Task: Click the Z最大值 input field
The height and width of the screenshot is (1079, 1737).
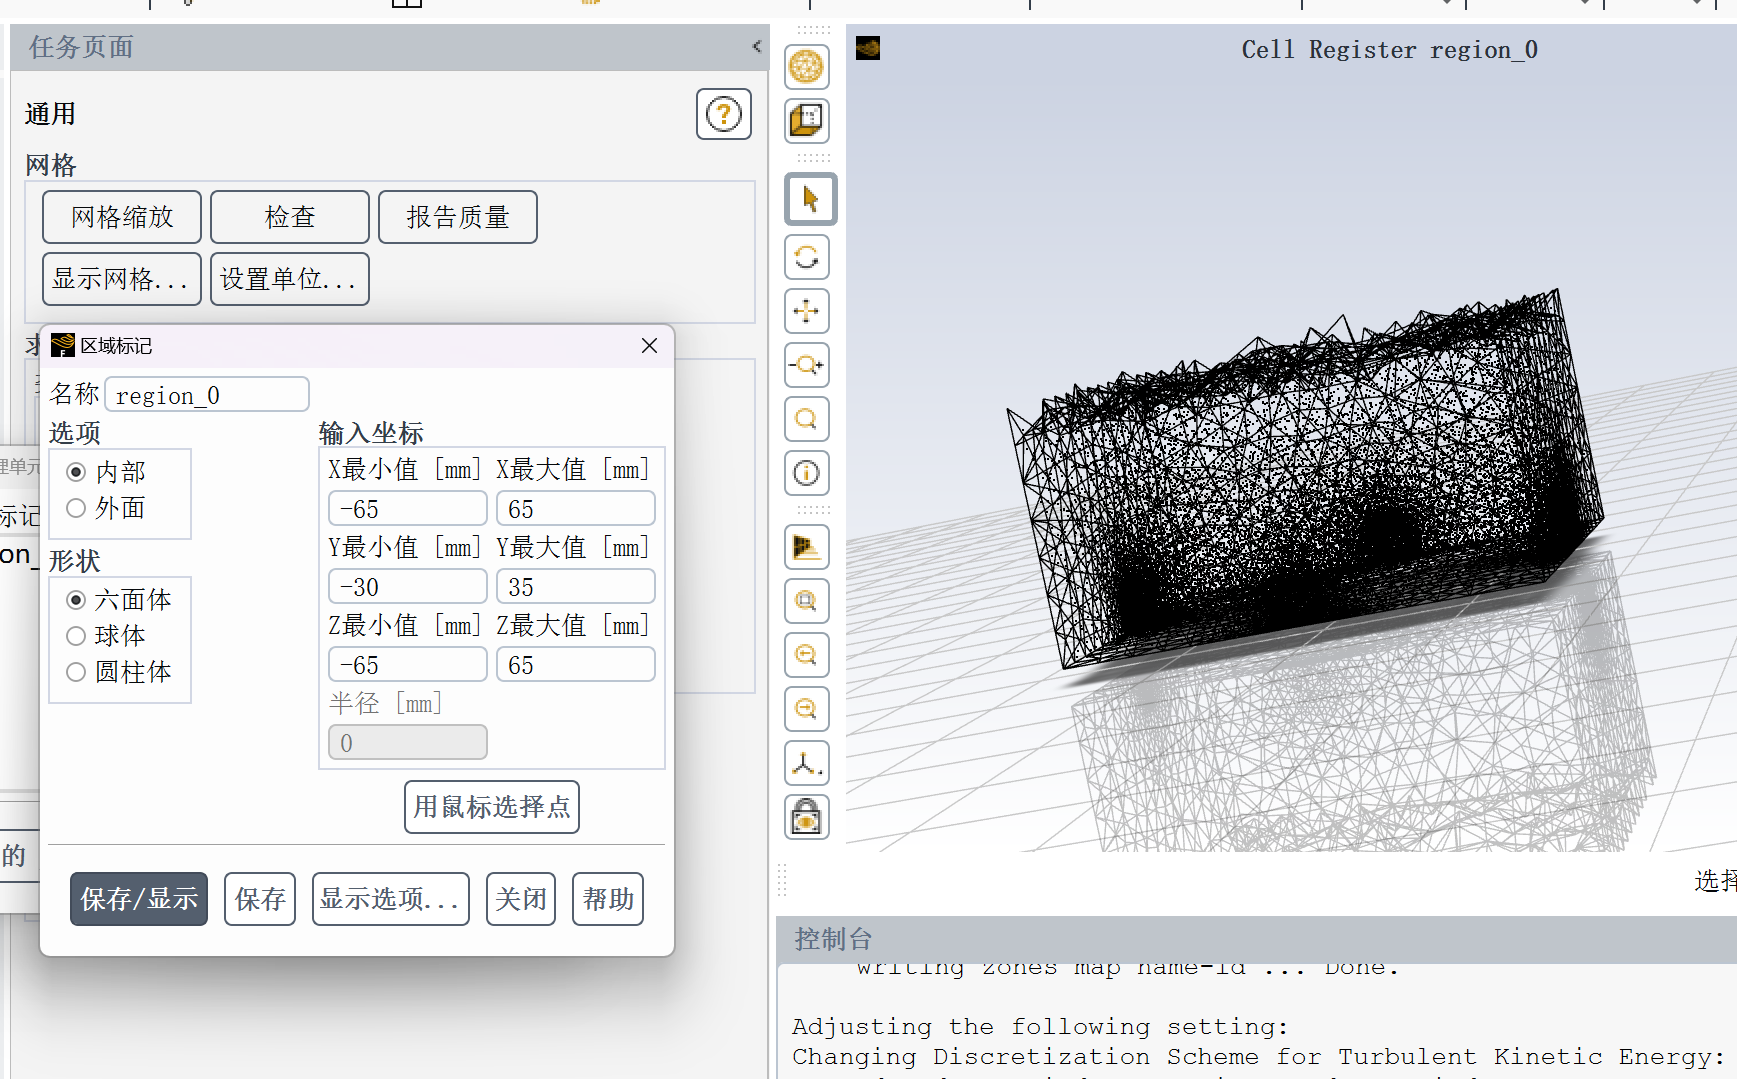Action: coord(576,665)
